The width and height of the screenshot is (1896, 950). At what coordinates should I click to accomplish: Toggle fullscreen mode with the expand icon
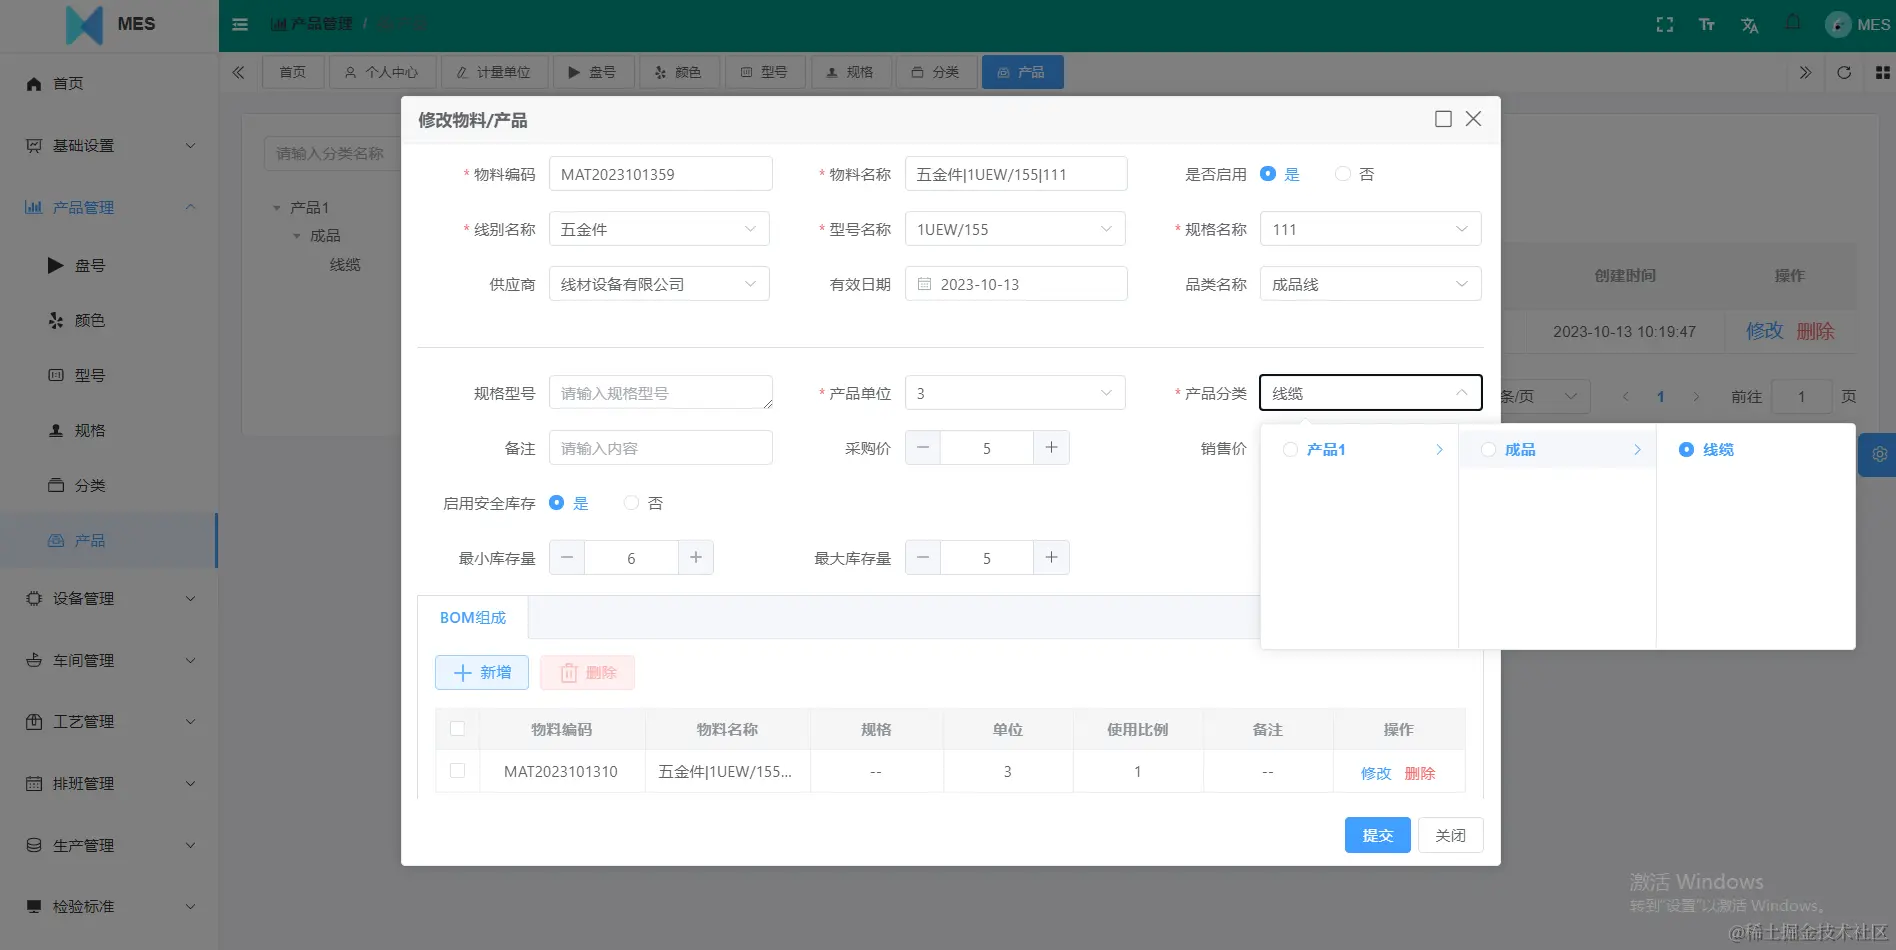1664,24
